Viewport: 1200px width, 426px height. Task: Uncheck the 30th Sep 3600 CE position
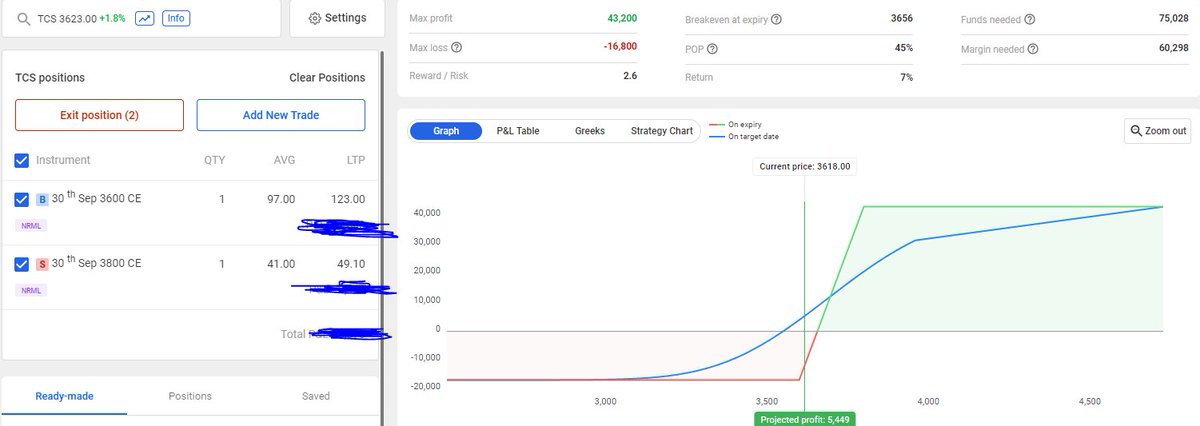[22, 199]
